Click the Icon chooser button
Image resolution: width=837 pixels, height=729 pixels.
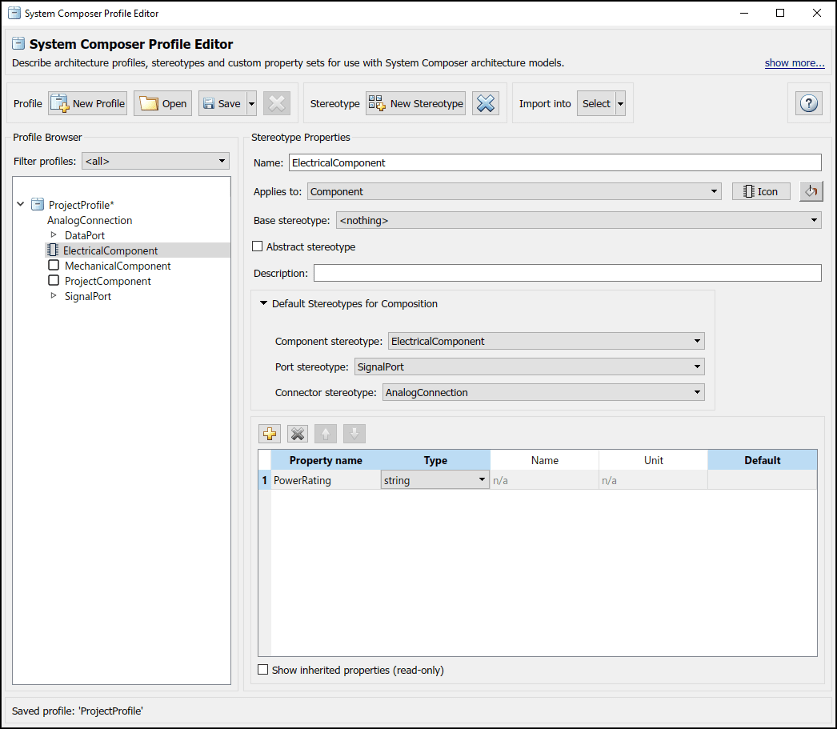click(761, 192)
